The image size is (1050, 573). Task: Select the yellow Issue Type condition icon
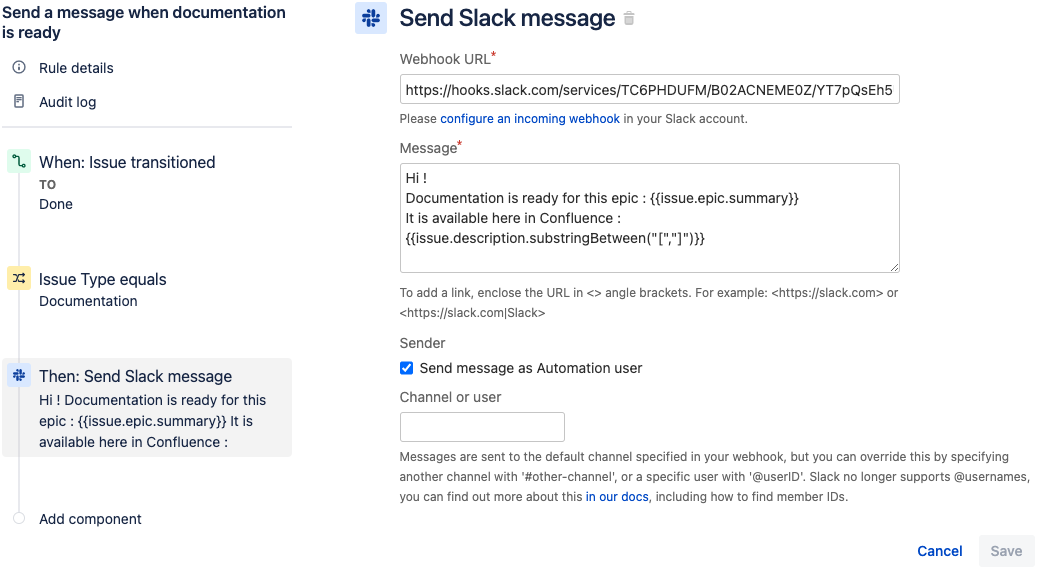19,278
